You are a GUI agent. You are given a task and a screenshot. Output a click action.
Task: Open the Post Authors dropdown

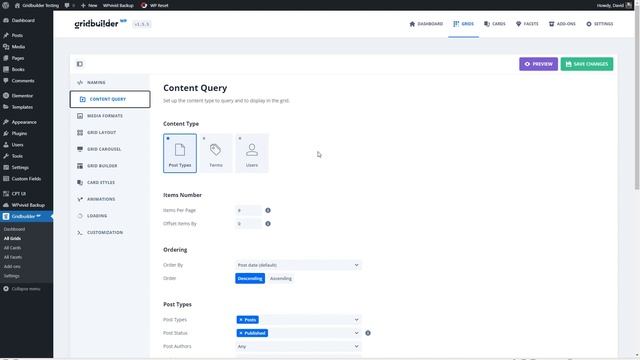pos(298,347)
